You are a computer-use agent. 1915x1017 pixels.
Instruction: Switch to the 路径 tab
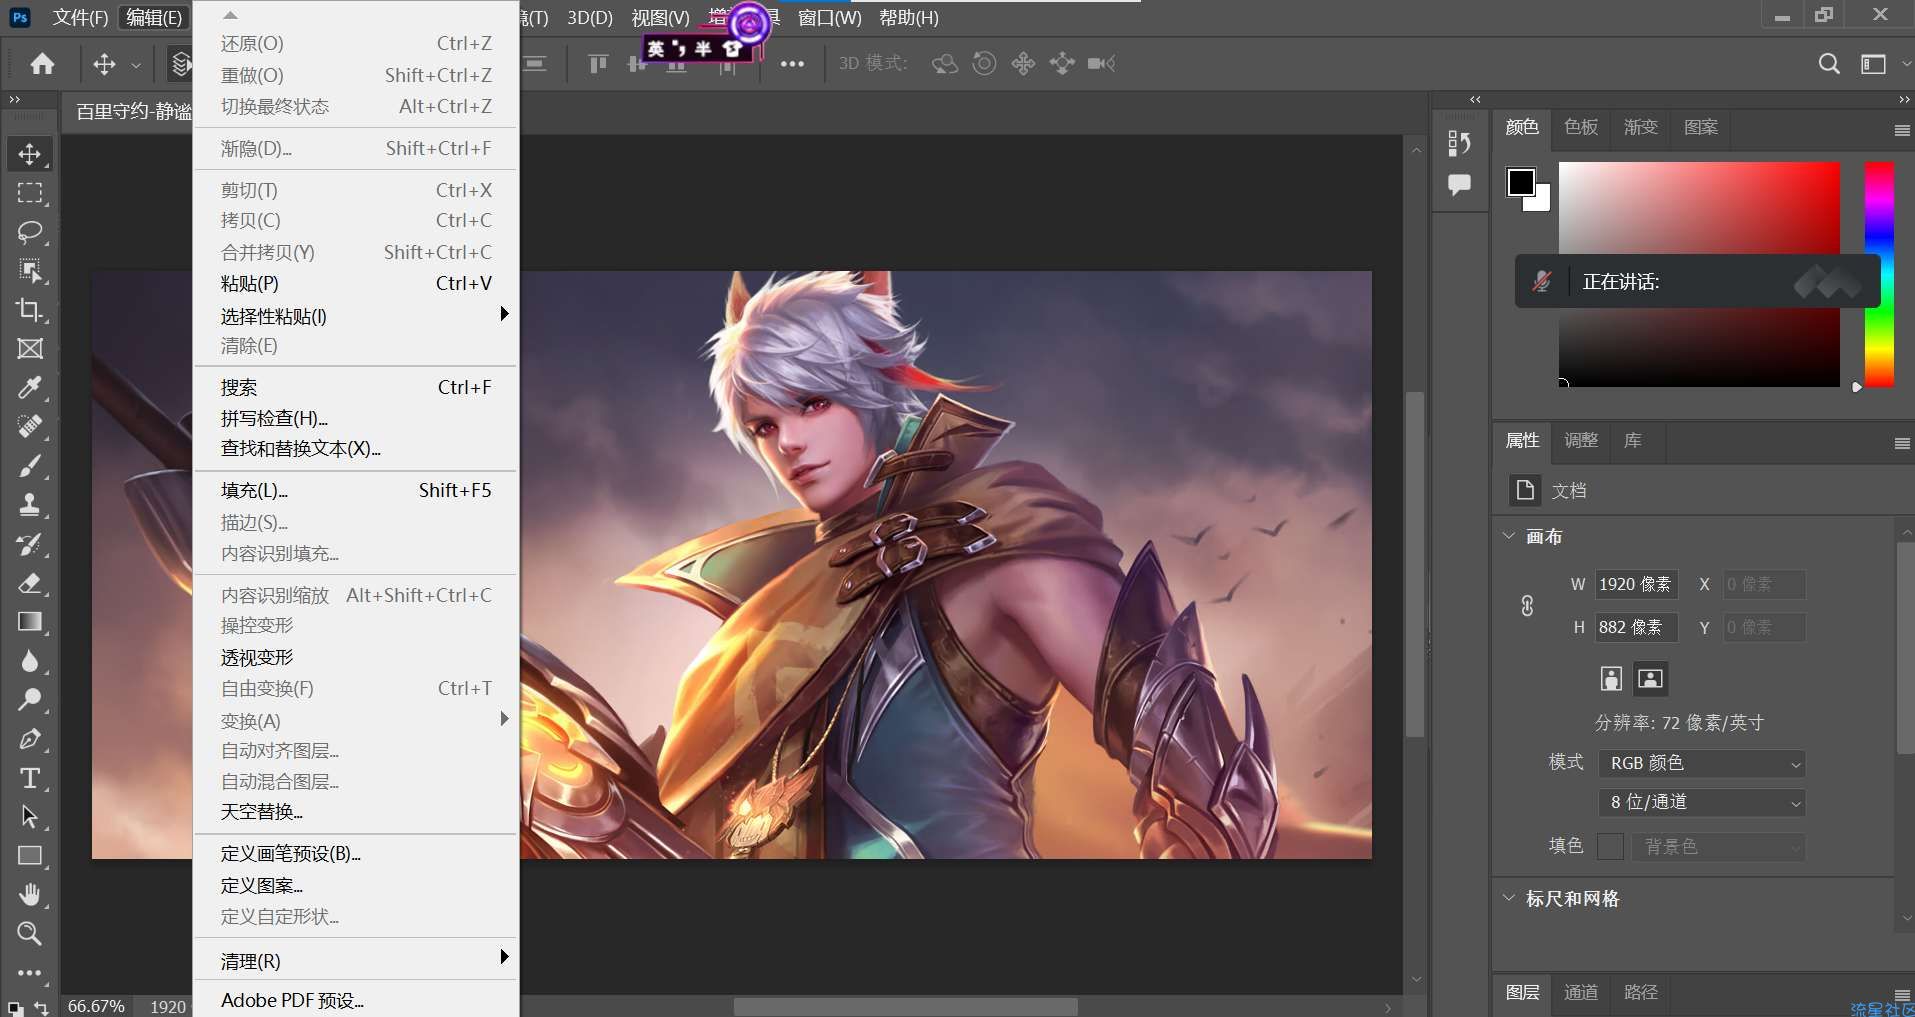tap(1641, 992)
